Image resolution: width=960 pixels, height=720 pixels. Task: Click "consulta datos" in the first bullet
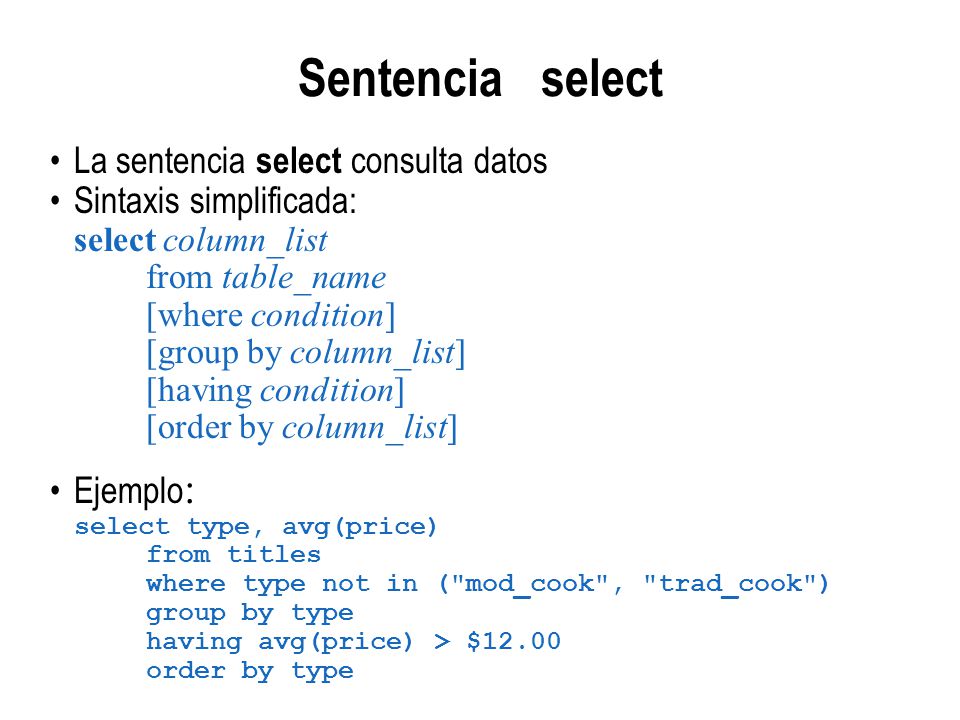pyautogui.click(x=449, y=161)
